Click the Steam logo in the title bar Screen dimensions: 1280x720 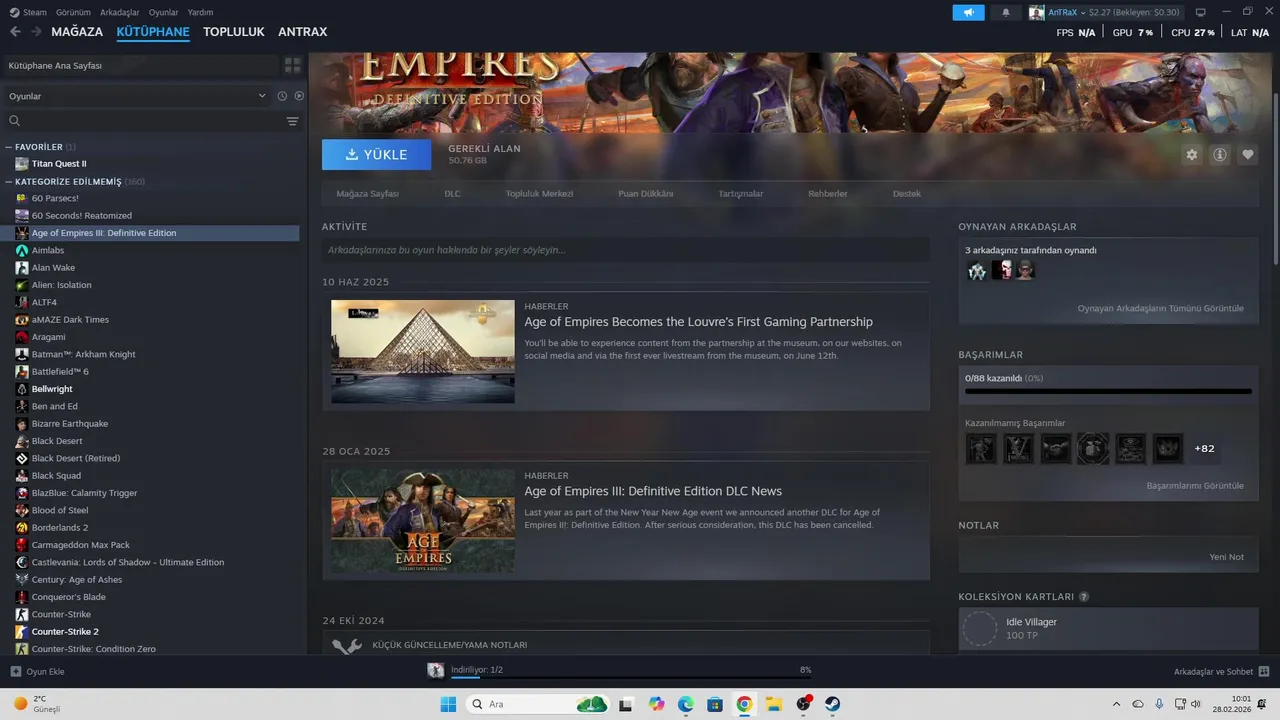coord(14,12)
